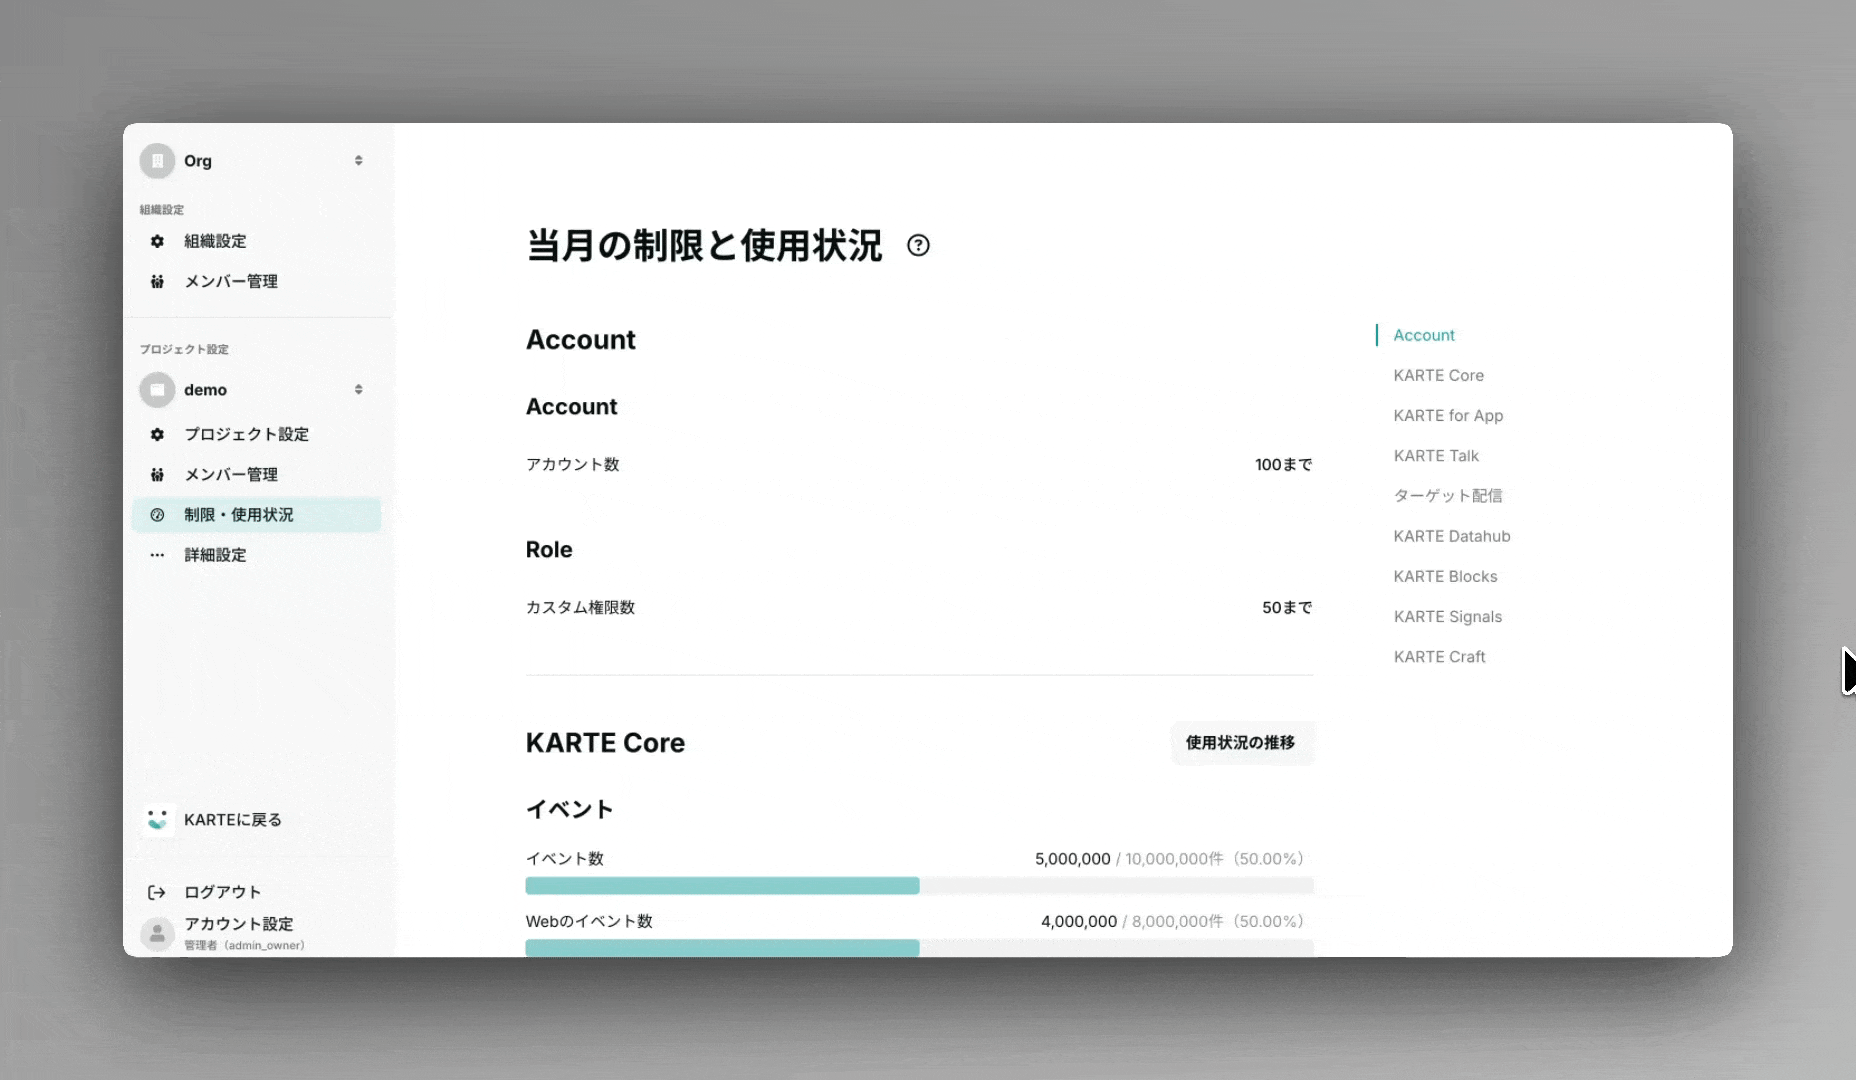1856x1080 pixels.
Task: Click the people icon under demo project
Action: click(x=157, y=475)
